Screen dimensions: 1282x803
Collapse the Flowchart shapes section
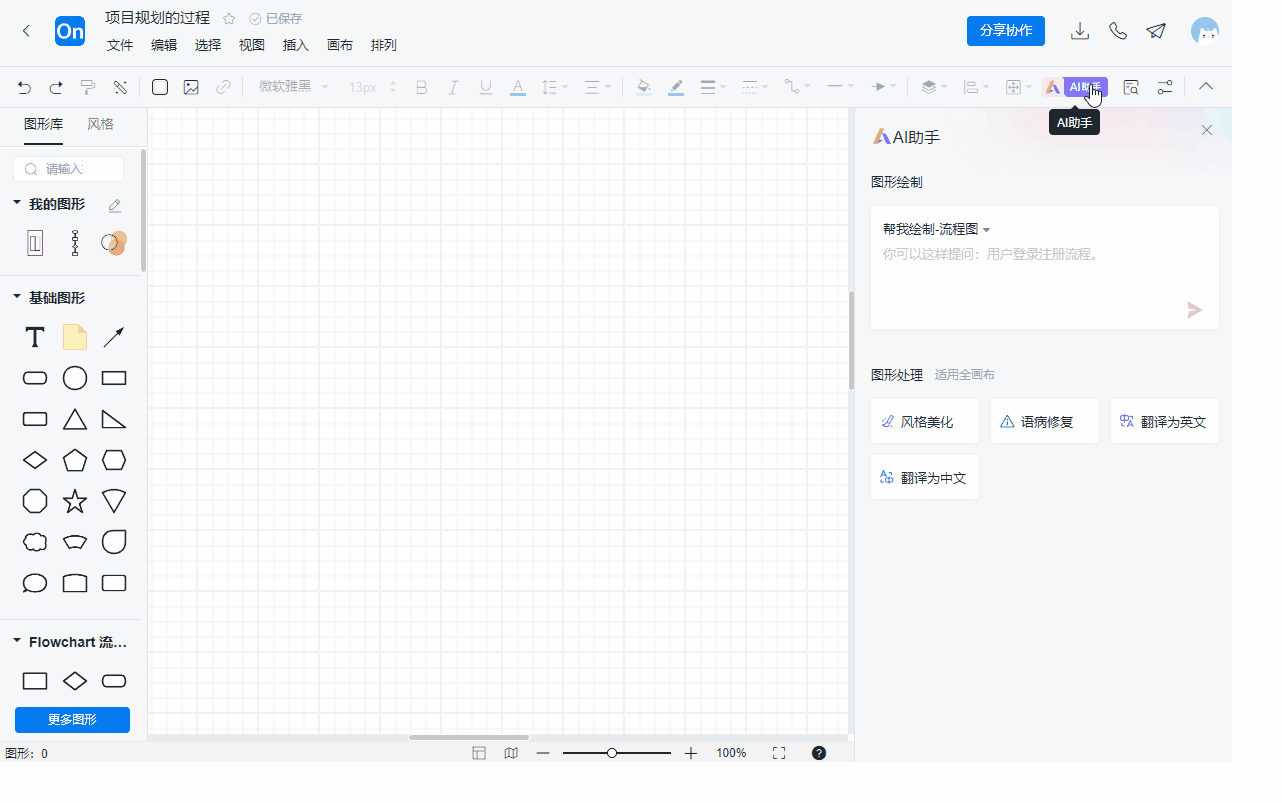coord(16,641)
